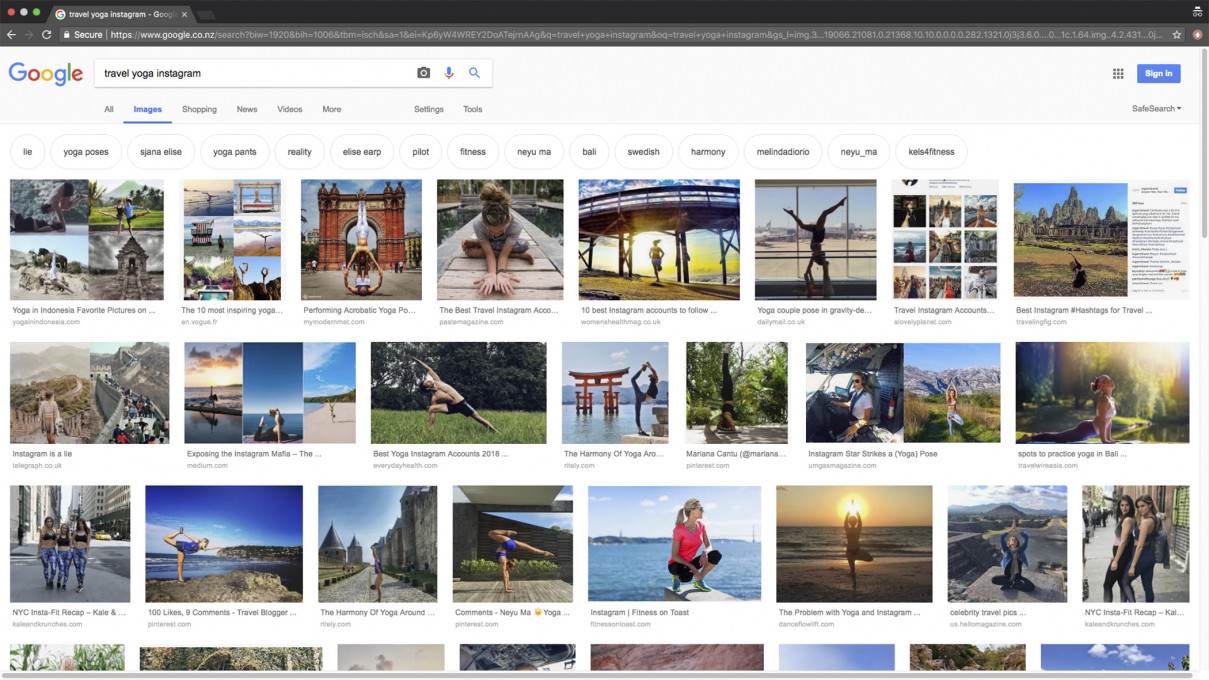Click the Secure padlock site info

pos(82,34)
